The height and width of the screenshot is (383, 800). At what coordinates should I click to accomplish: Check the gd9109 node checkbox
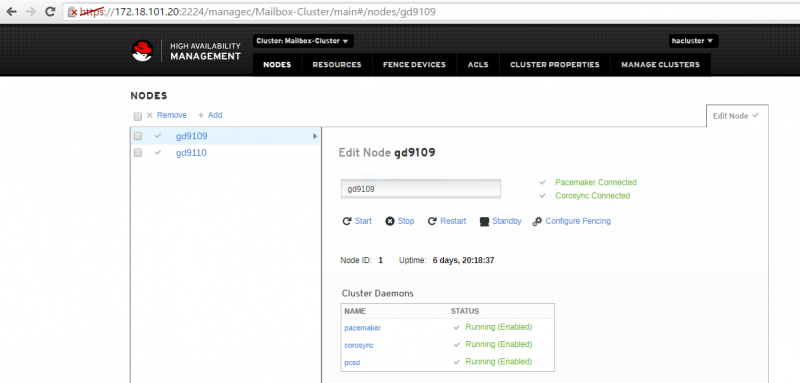tap(137, 136)
